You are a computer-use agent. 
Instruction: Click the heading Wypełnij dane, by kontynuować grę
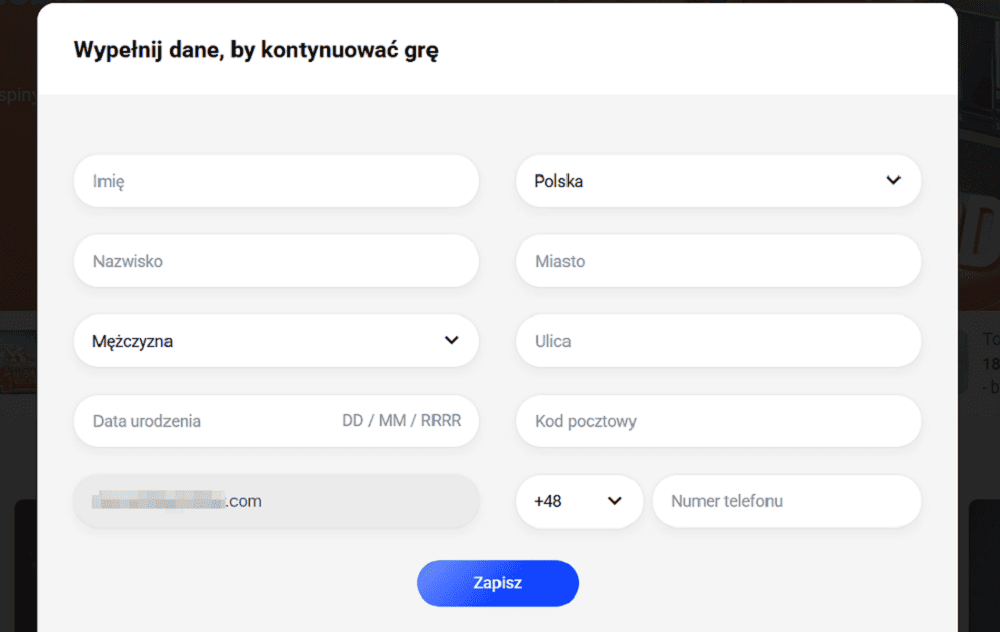(x=256, y=50)
